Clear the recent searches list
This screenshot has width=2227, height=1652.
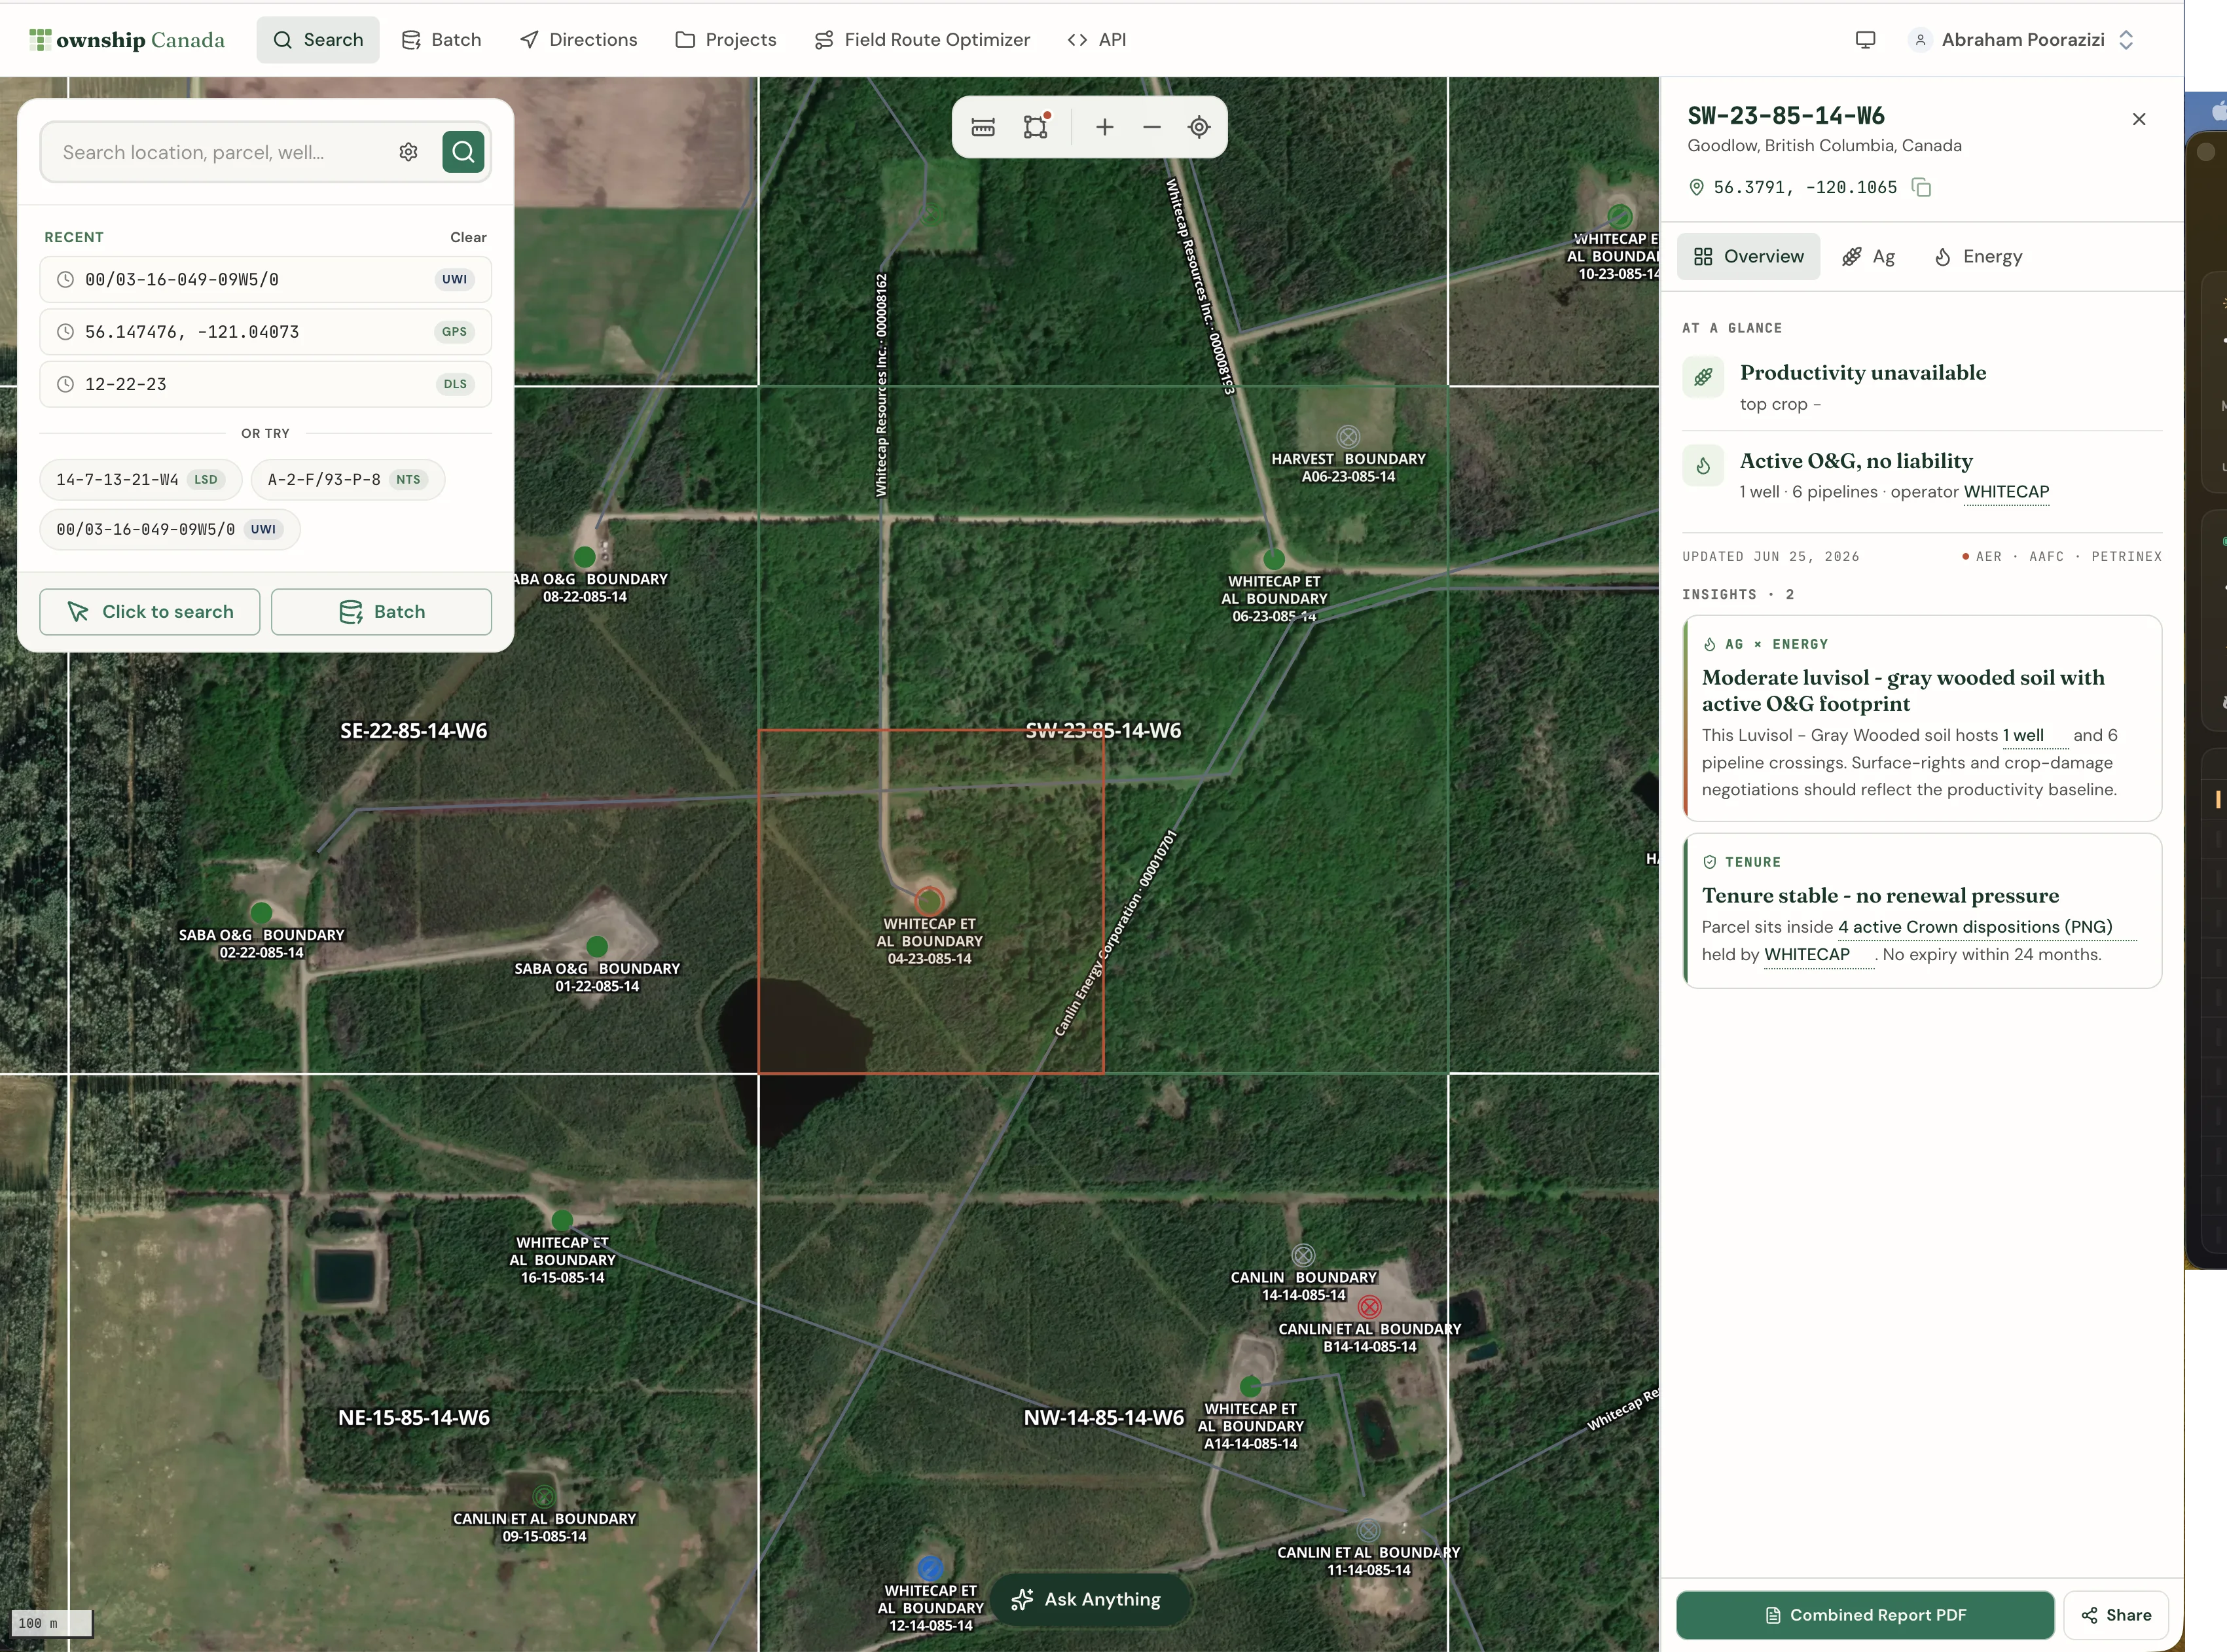click(468, 237)
